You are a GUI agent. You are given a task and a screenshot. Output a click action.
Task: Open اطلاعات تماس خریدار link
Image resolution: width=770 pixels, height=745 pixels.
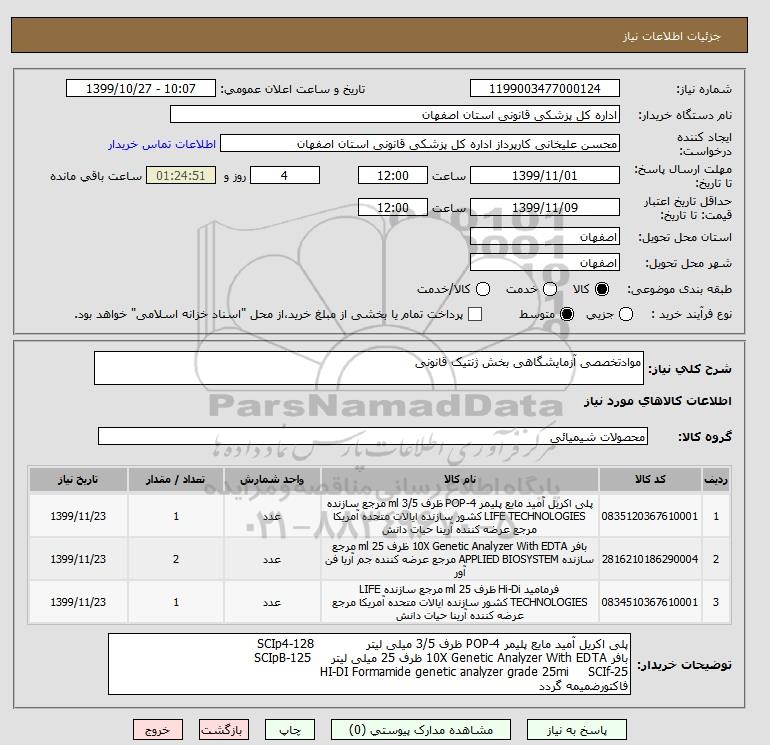point(162,144)
